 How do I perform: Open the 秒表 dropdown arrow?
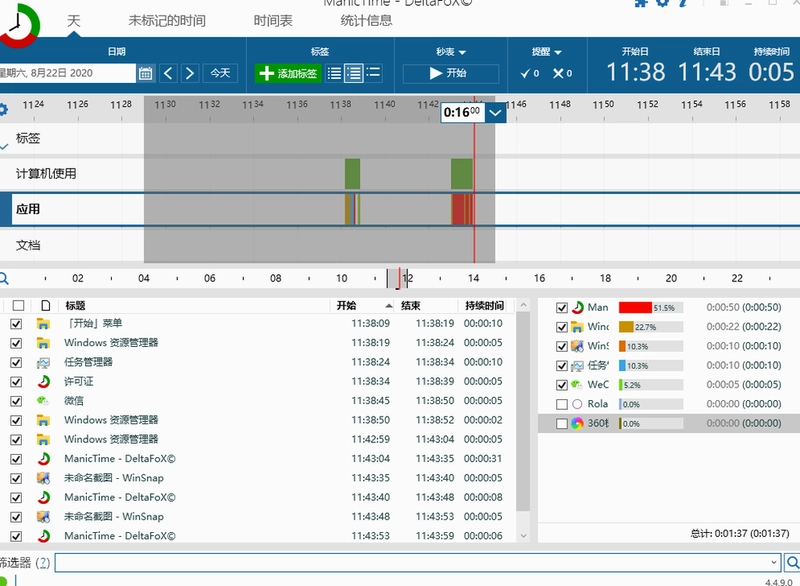click(462, 52)
